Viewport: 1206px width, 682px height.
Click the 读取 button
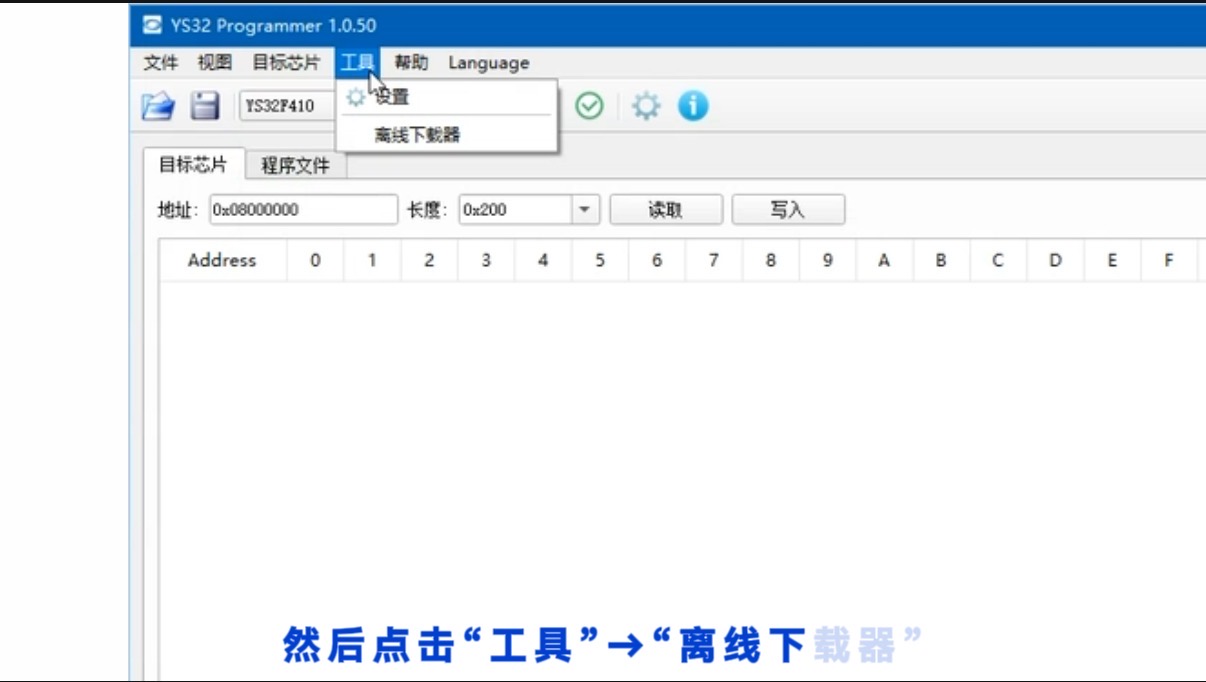(666, 210)
